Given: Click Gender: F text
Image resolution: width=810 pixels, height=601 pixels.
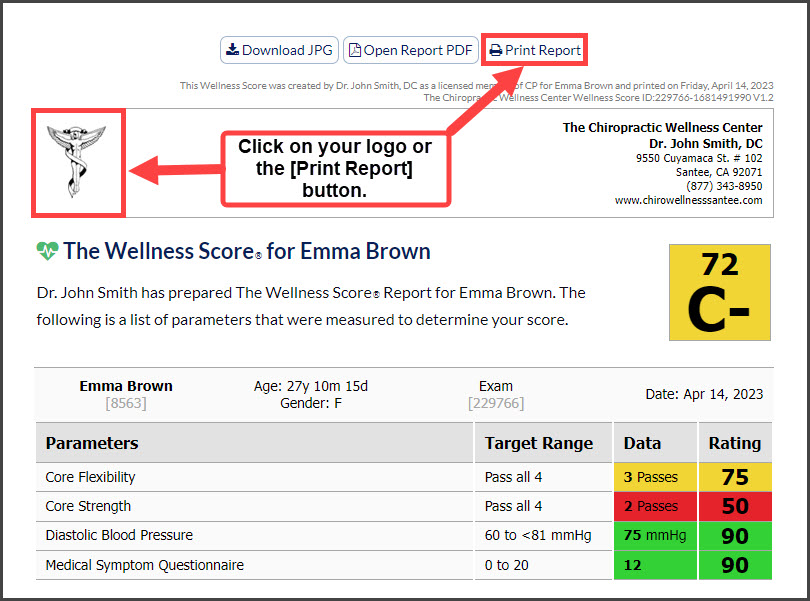Looking at the screenshot, I should tap(310, 403).
